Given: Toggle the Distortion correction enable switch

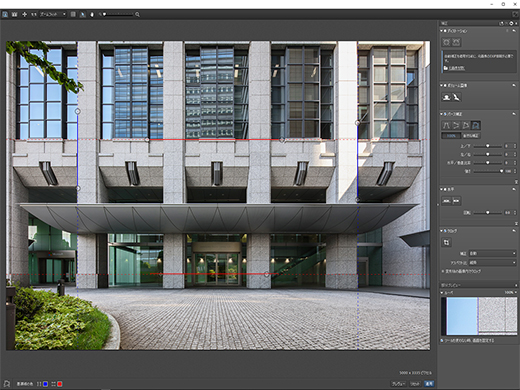Looking at the screenshot, I should click(445, 31).
